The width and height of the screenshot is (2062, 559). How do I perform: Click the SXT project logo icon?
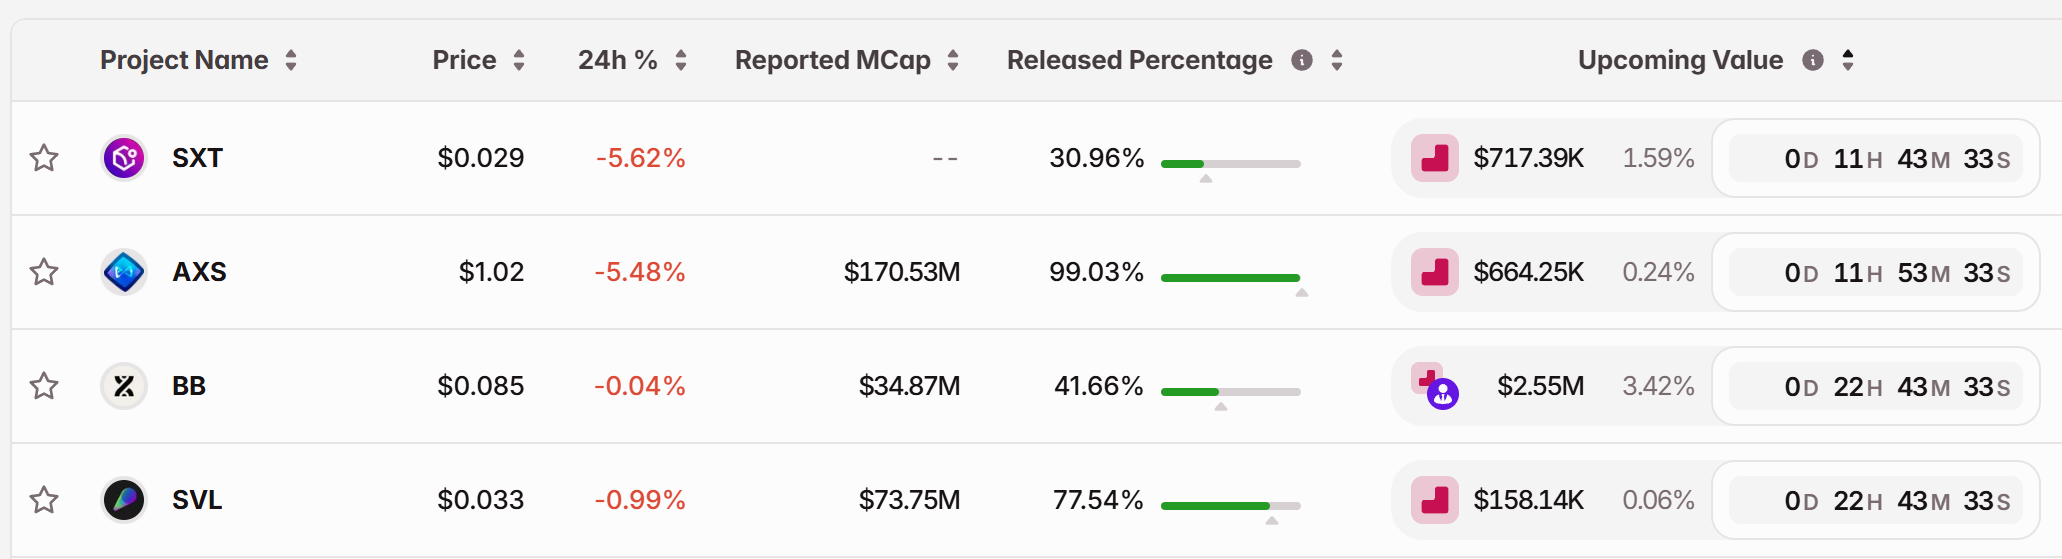[124, 158]
